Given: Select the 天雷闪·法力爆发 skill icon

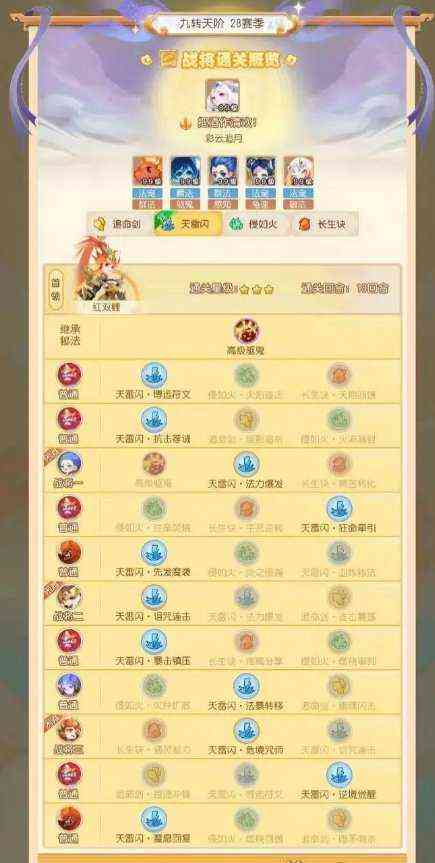Looking at the screenshot, I should click(246, 464).
